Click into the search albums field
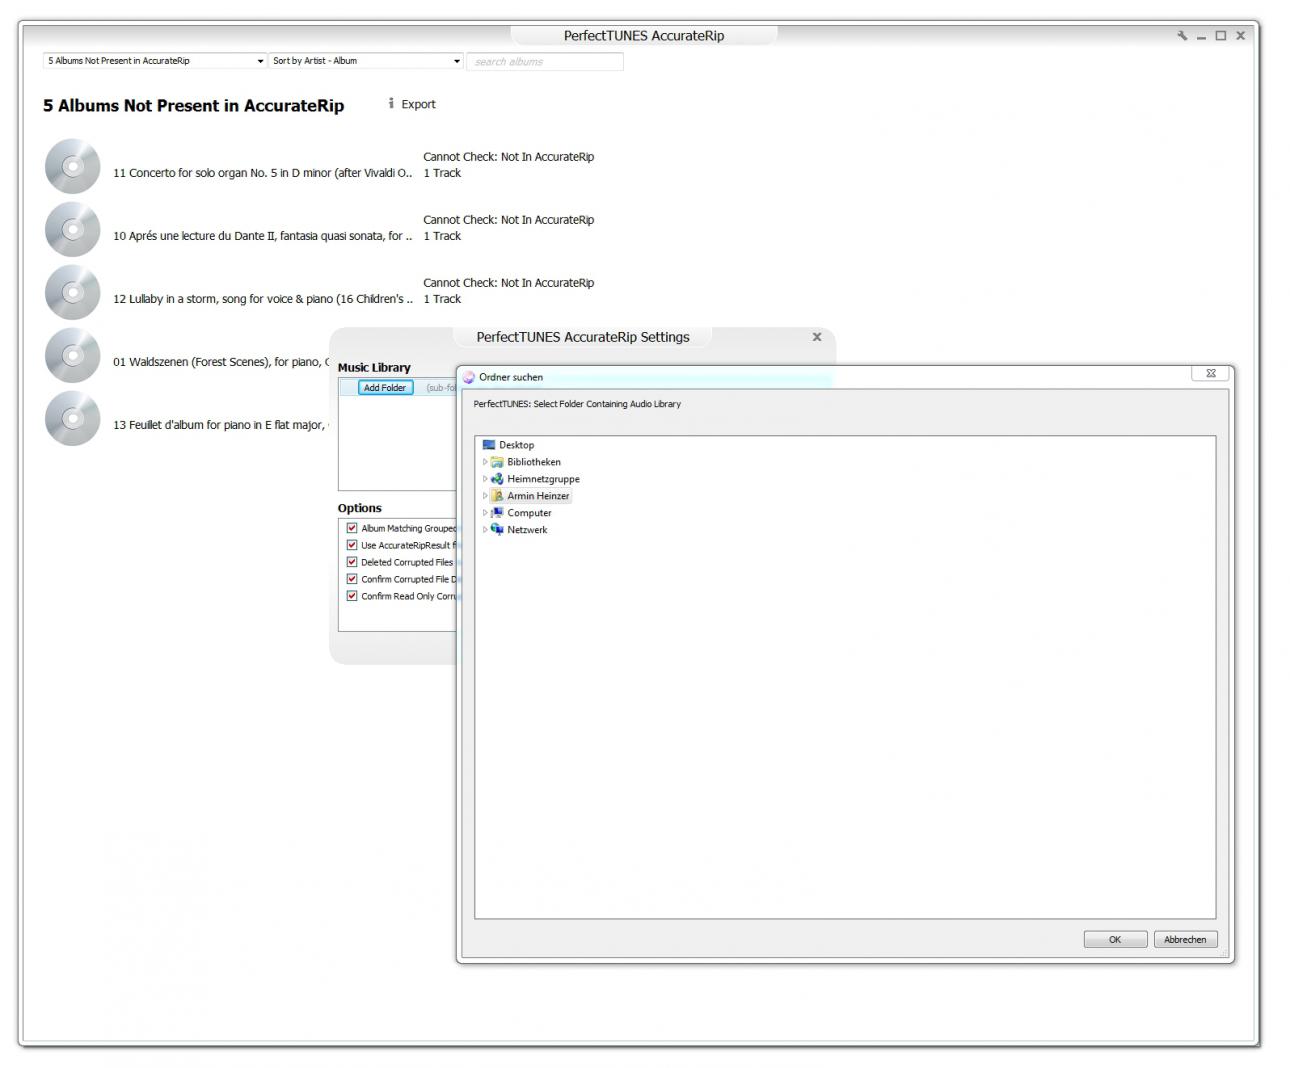Image resolution: width=1290 pixels, height=1068 pixels. [545, 62]
